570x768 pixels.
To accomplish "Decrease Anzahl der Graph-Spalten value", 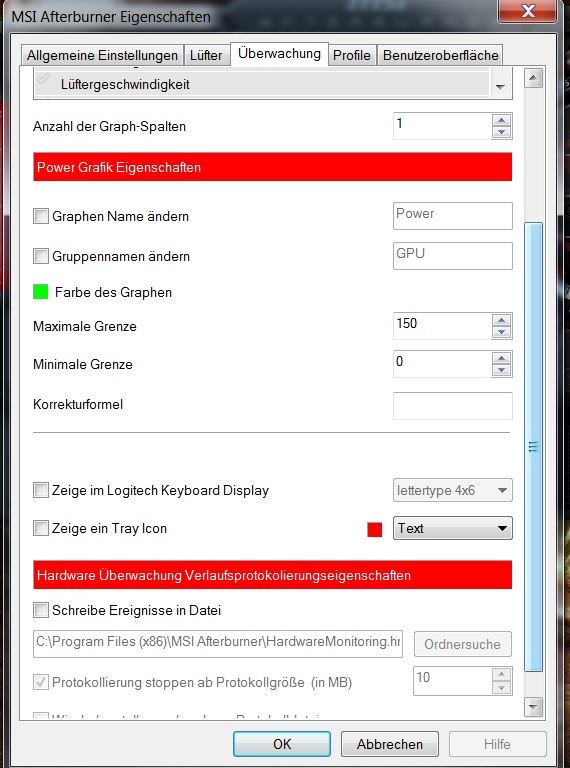I will pos(501,132).
